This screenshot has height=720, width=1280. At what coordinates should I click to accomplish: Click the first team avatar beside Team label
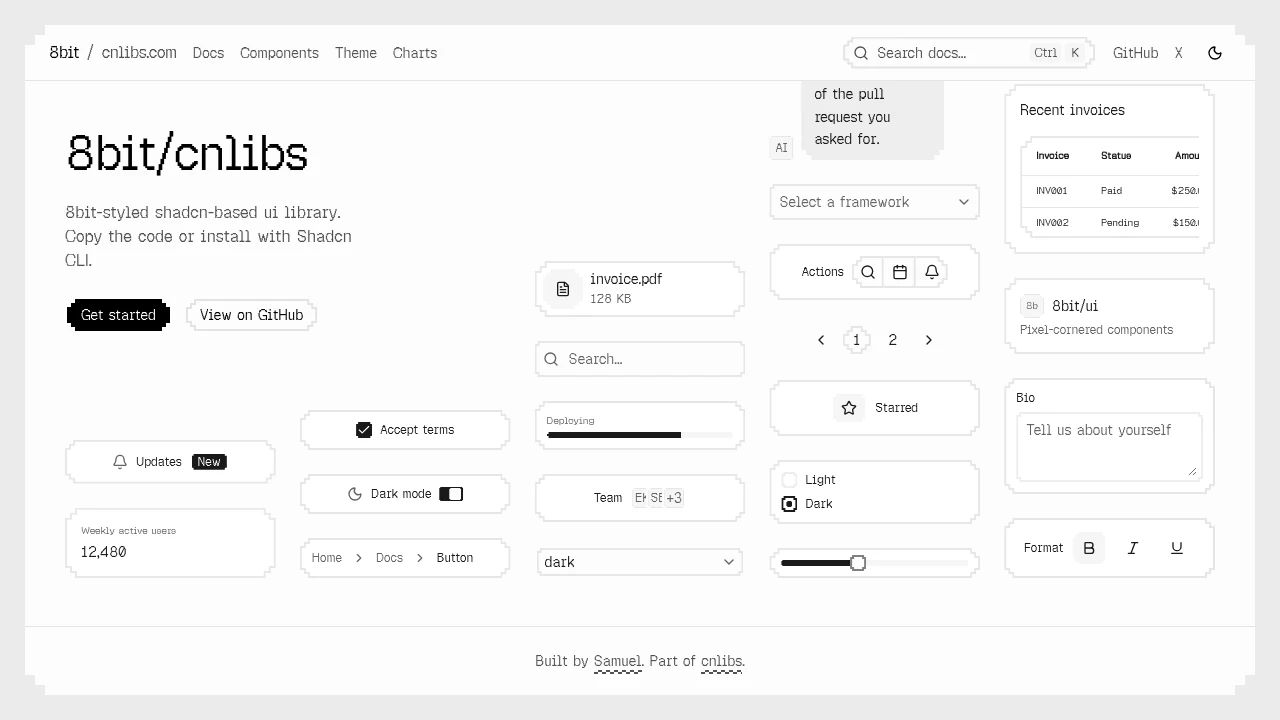pyautogui.click(x=640, y=498)
